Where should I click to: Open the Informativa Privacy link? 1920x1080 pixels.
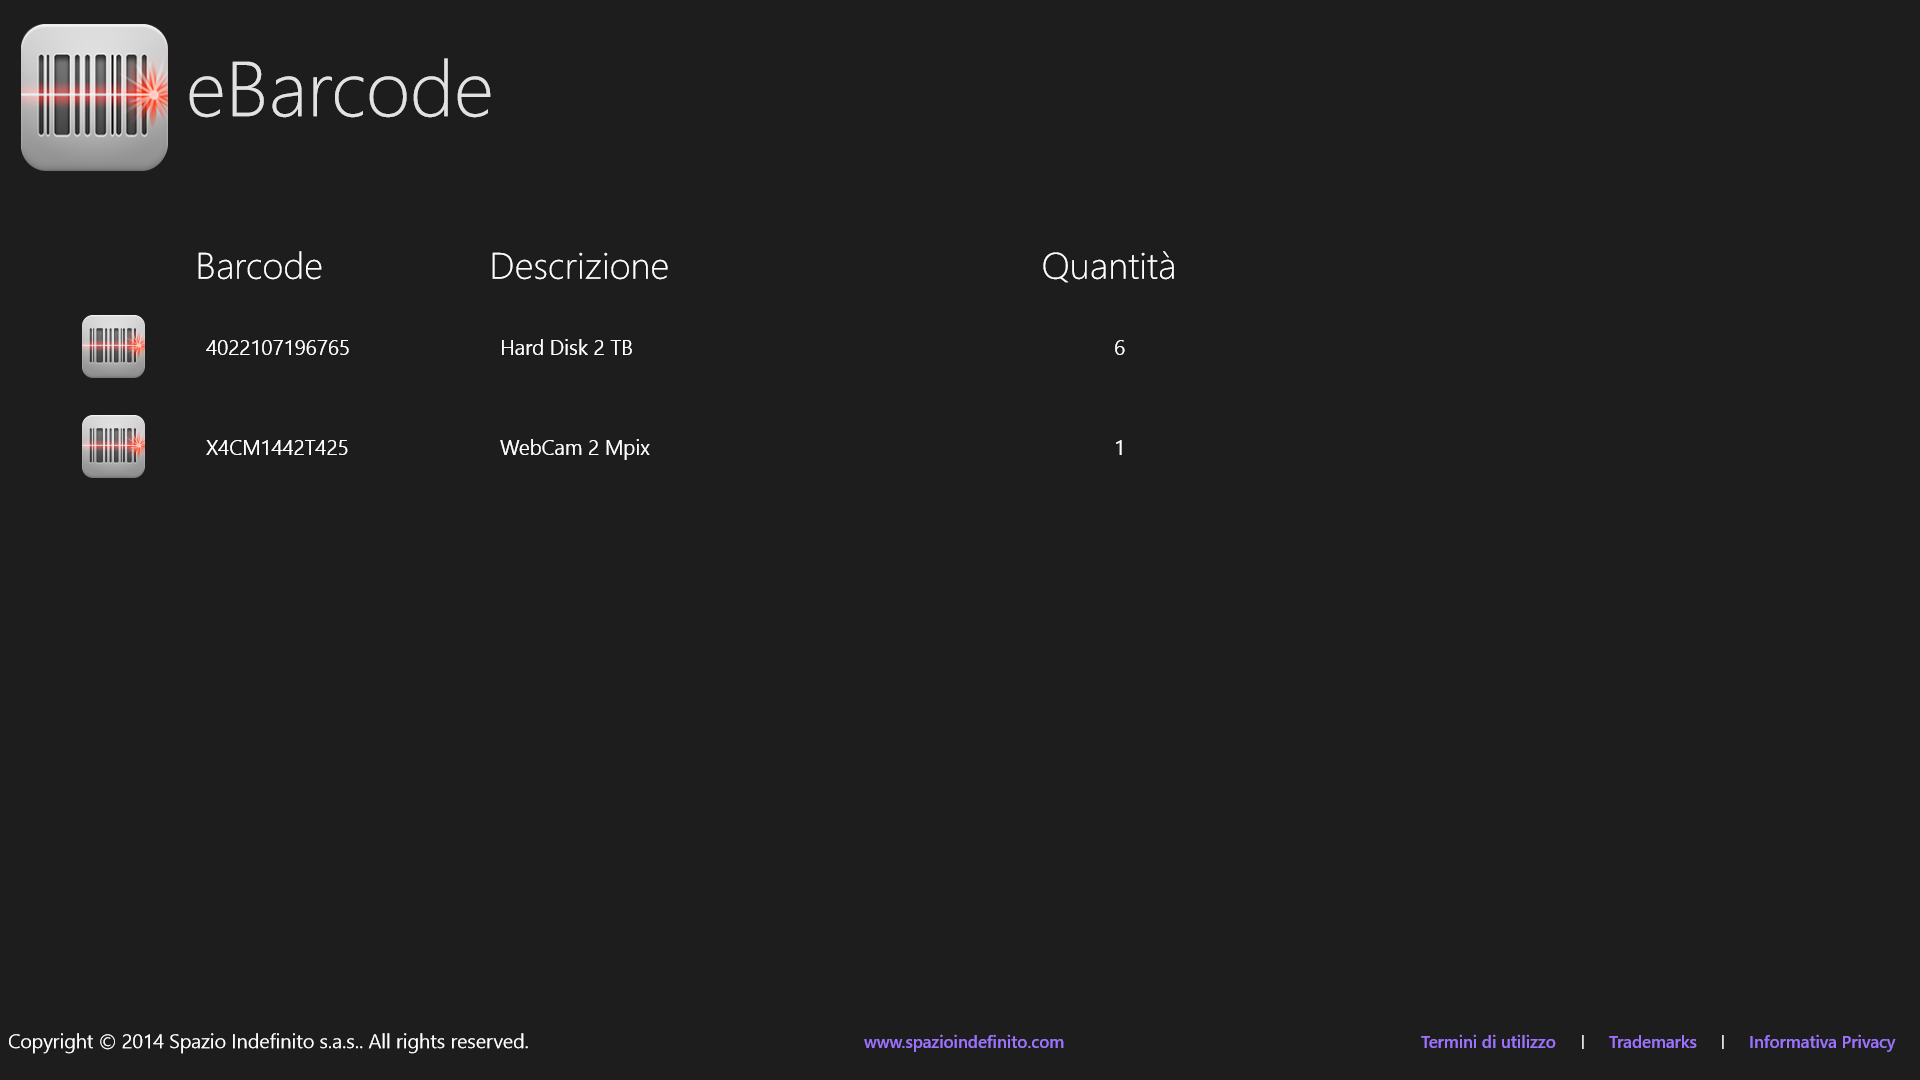click(1821, 1042)
